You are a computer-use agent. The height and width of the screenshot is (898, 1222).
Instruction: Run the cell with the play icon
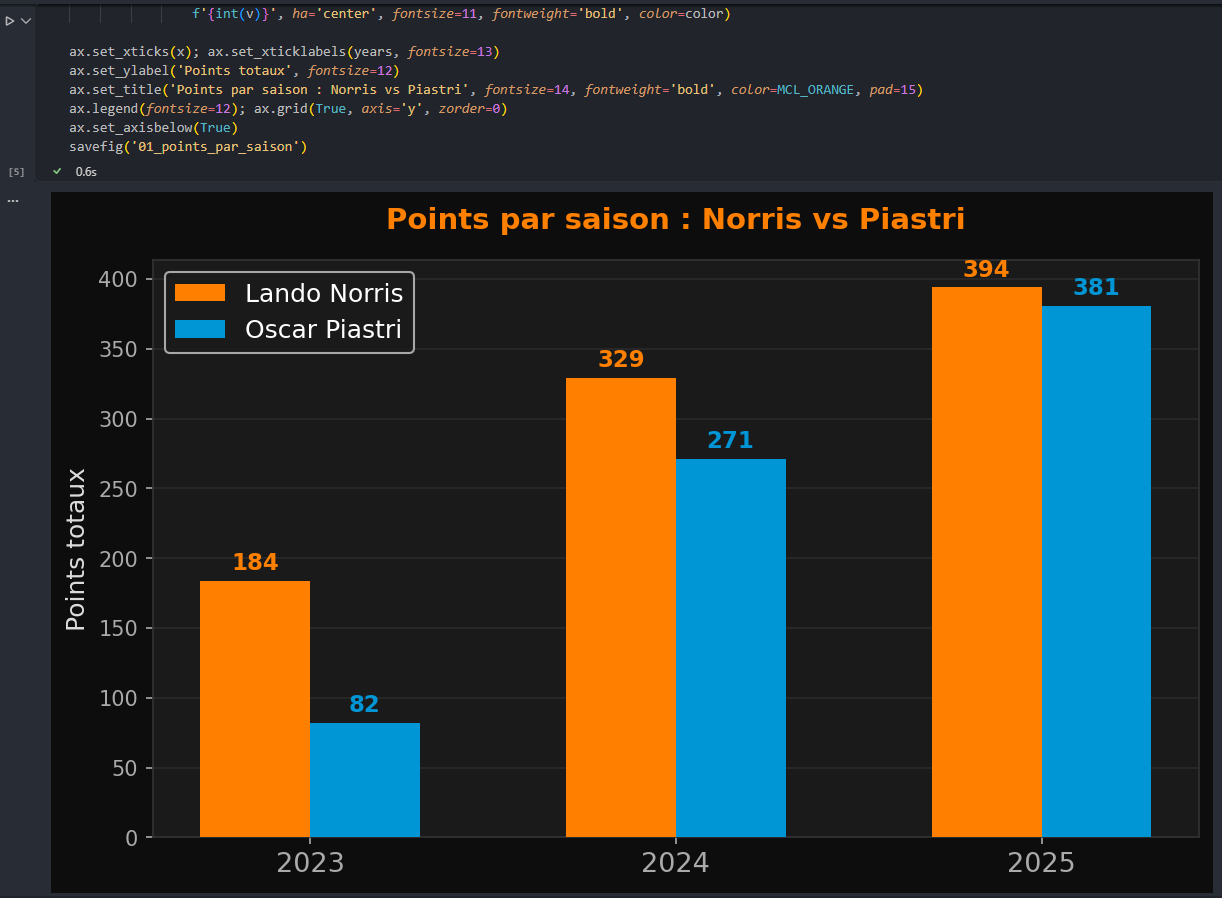pyautogui.click(x=10, y=20)
